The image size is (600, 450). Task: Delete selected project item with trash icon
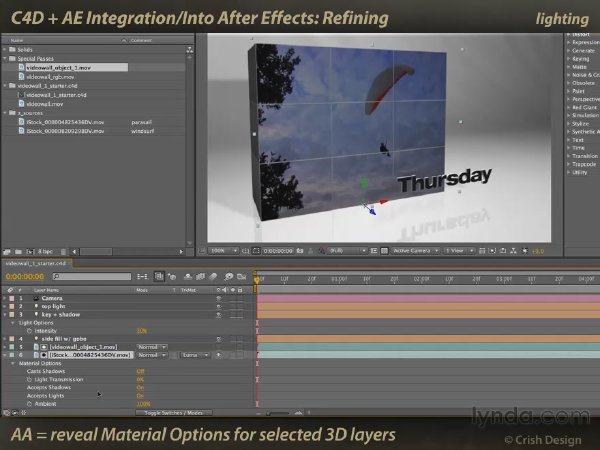(64, 252)
